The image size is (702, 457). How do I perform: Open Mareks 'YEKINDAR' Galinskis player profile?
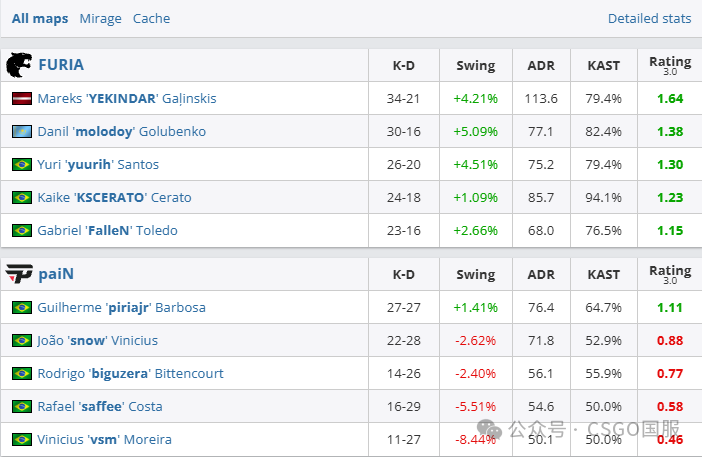127,98
